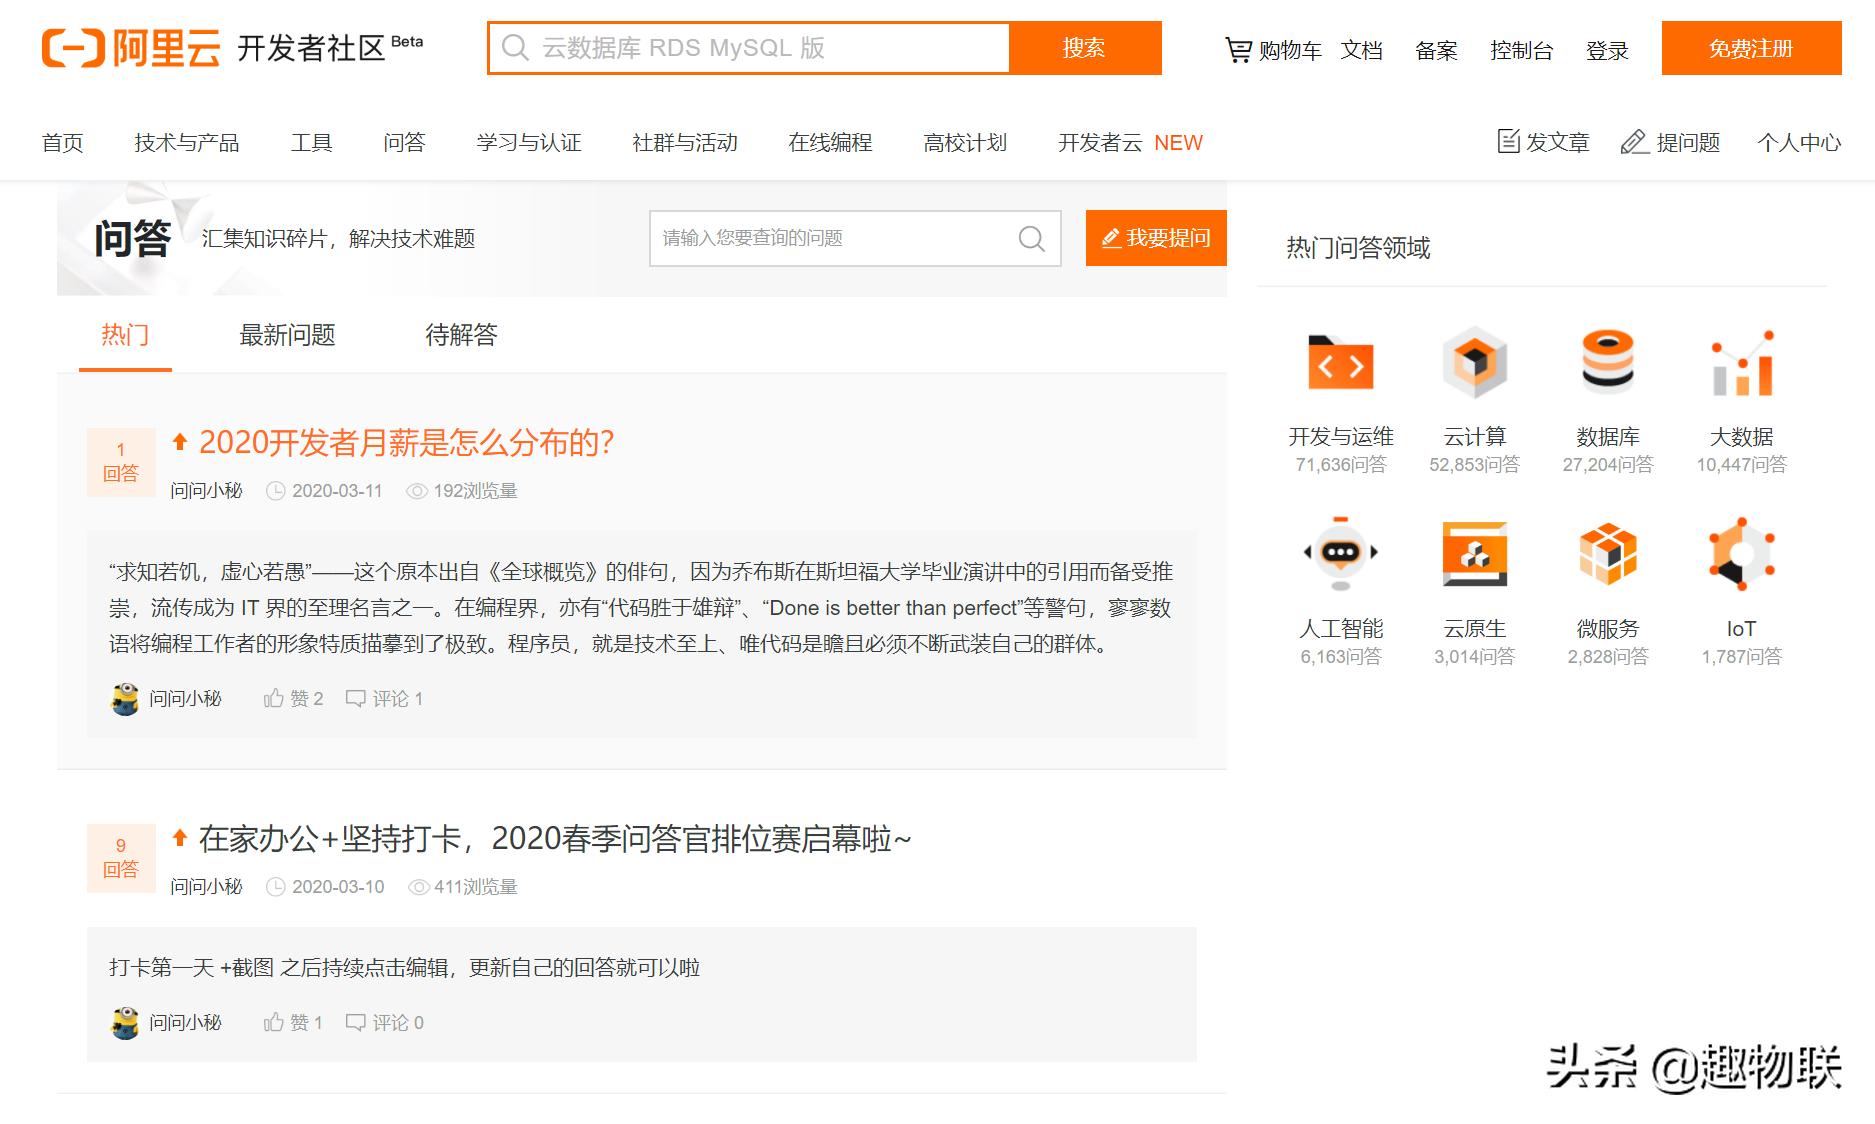Click 71,636问答 count text
Image resolution: width=1875 pixels, height=1124 pixels.
tap(1341, 464)
